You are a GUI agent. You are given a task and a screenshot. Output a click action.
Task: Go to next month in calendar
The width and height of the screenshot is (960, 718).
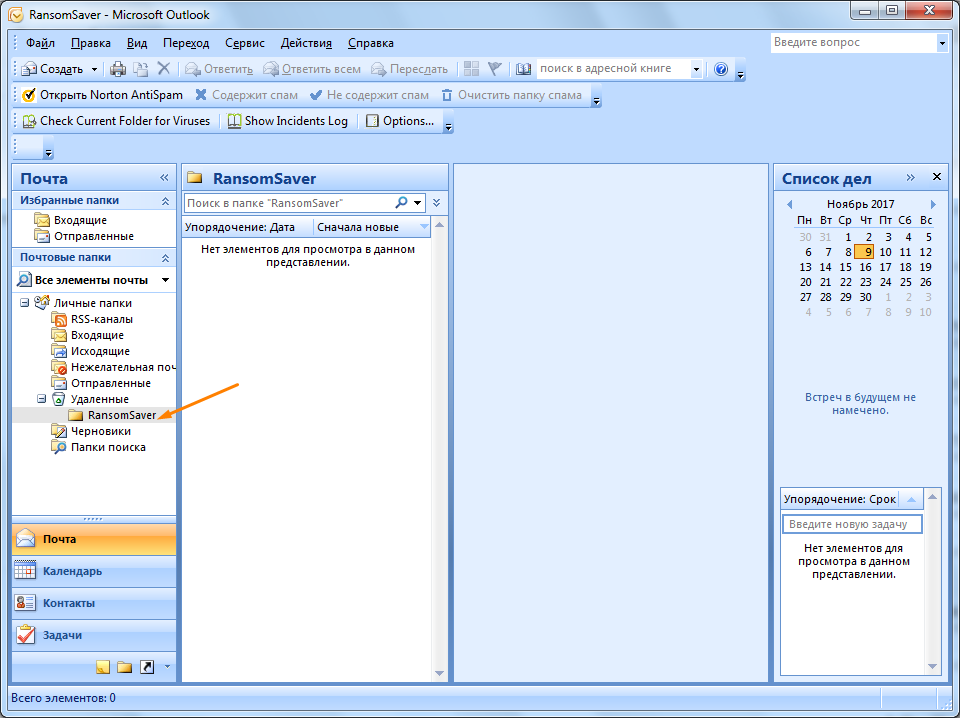933,204
